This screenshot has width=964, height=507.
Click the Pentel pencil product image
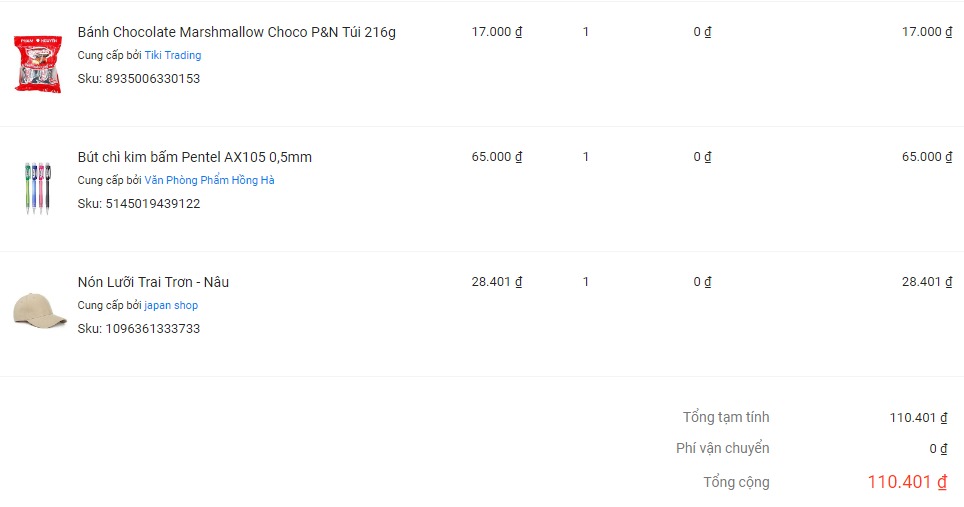tap(37, 187)
